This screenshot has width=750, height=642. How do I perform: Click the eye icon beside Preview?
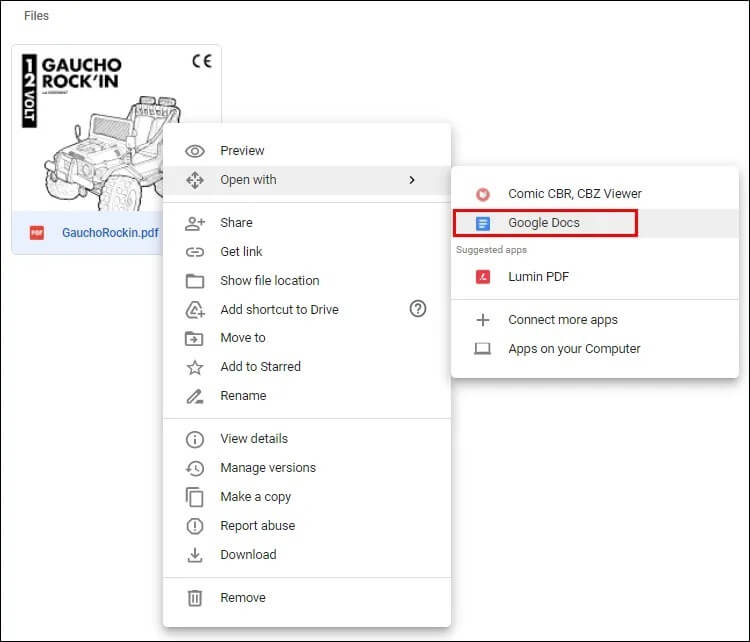(x=195, y=151)
